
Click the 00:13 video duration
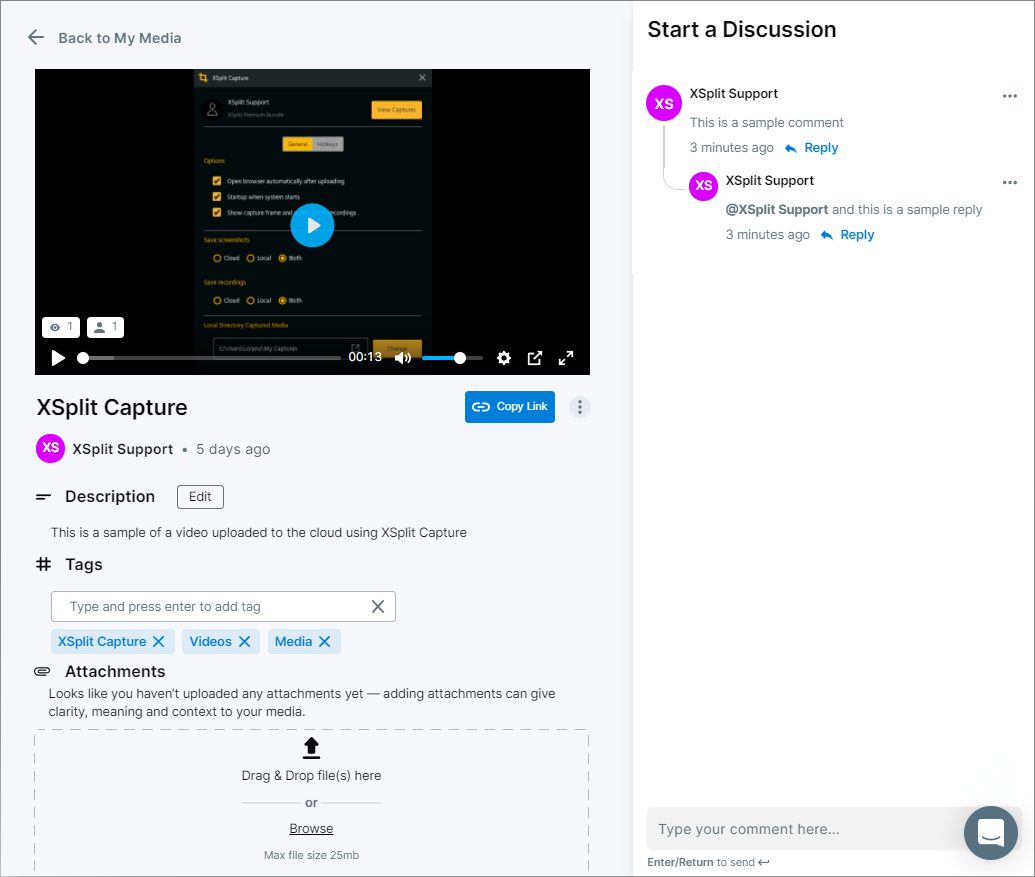click(365, 357)
